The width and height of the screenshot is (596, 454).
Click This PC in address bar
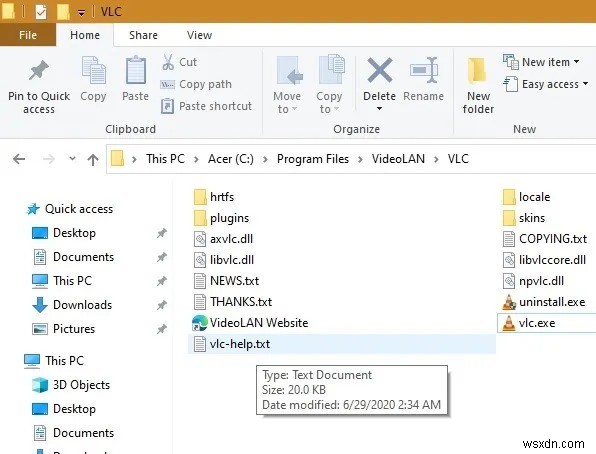click(165, 159)
